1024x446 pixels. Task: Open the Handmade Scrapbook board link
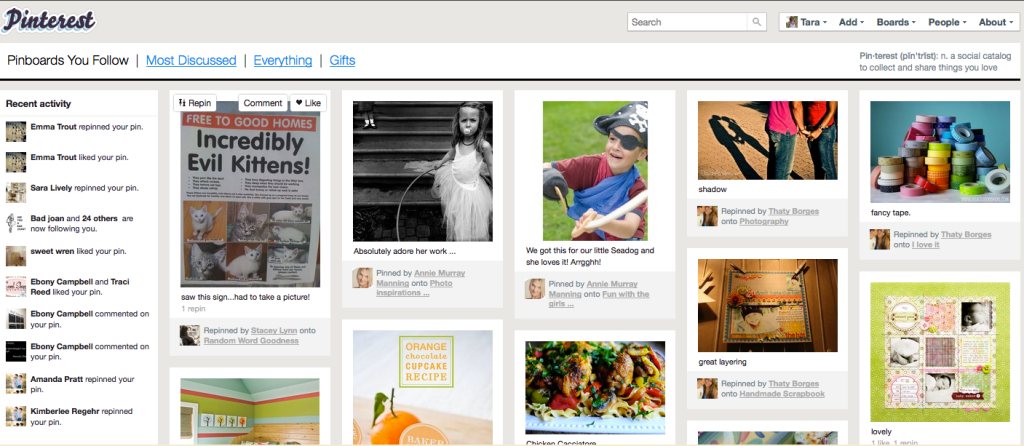[782, 394]
